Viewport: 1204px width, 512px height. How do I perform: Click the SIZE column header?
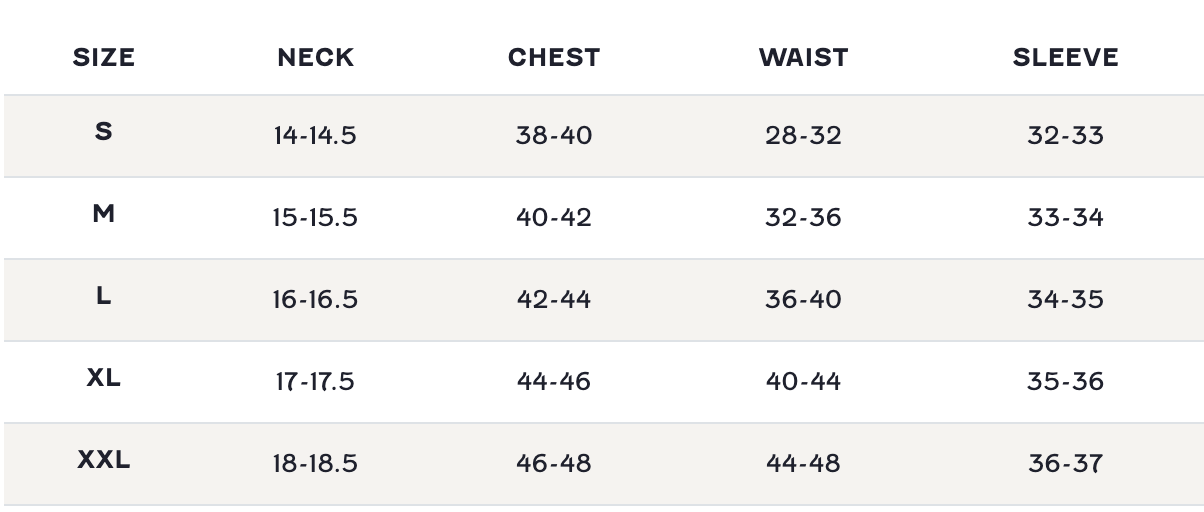pyautogui.click(x=104, y=57)
